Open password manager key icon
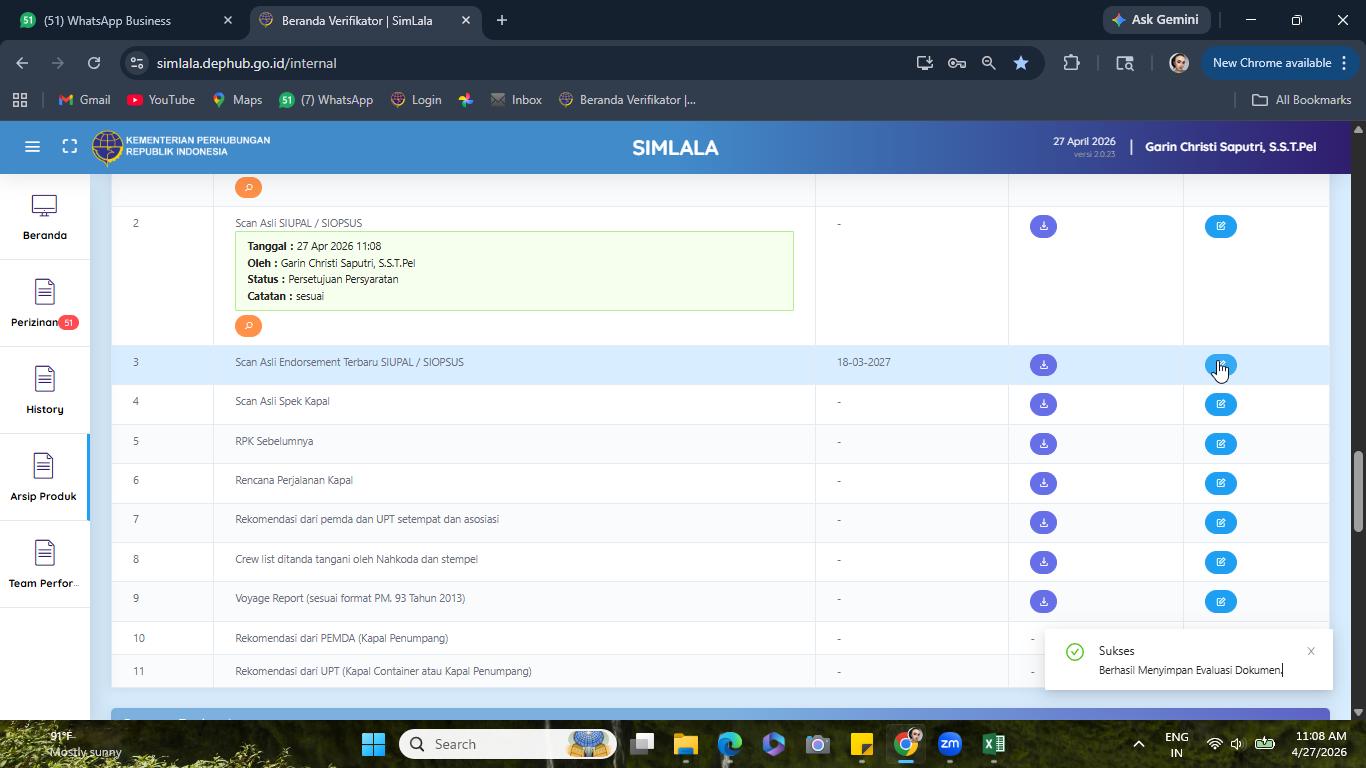Viewport: 1366px width, 768px height. click(956, 63)
